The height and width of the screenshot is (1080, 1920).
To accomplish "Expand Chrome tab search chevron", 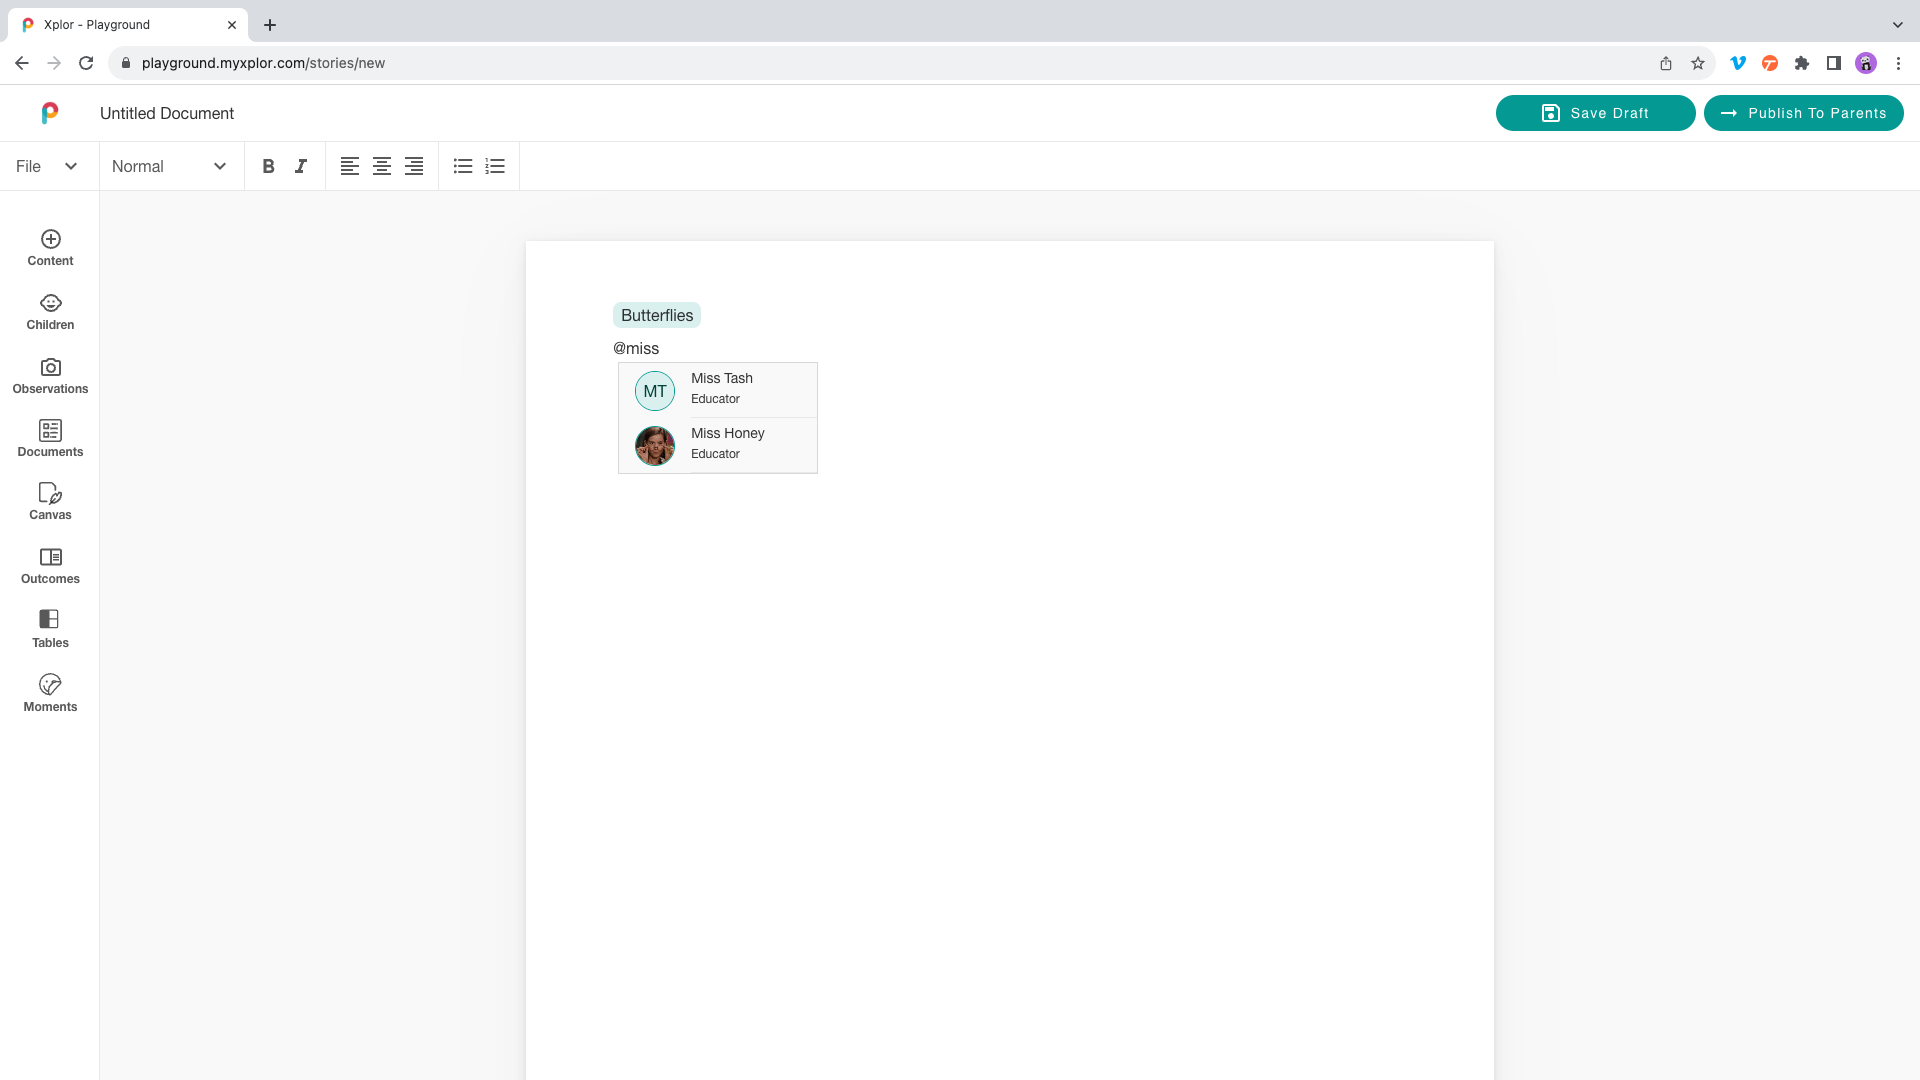I will [1897, 25].
